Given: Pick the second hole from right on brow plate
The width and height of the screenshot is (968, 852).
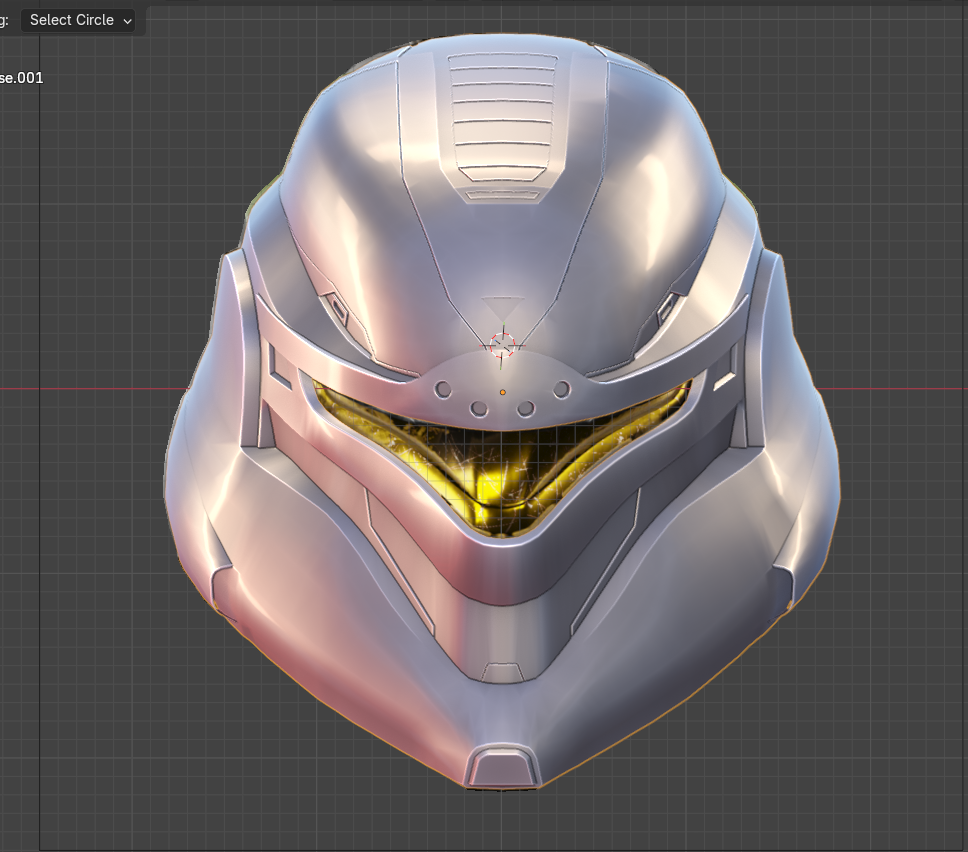Looking at the screenshot, I should pos(524,408).
